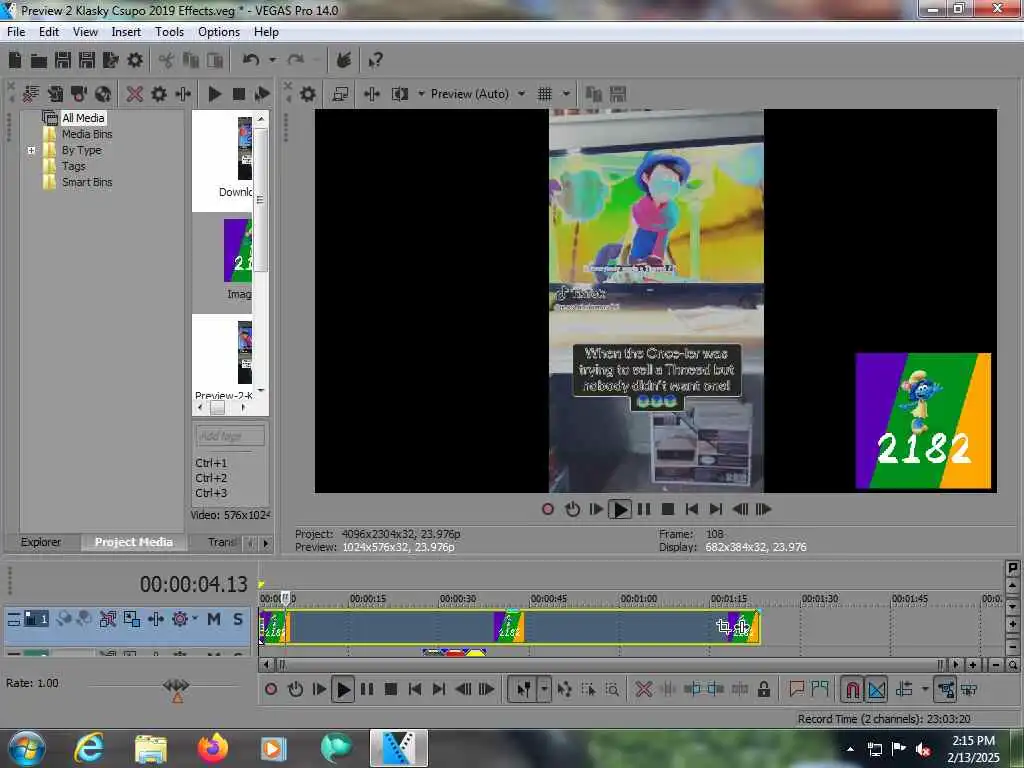Click the Redo arrow icon
1024x768 pixels.
coord(296,60)
